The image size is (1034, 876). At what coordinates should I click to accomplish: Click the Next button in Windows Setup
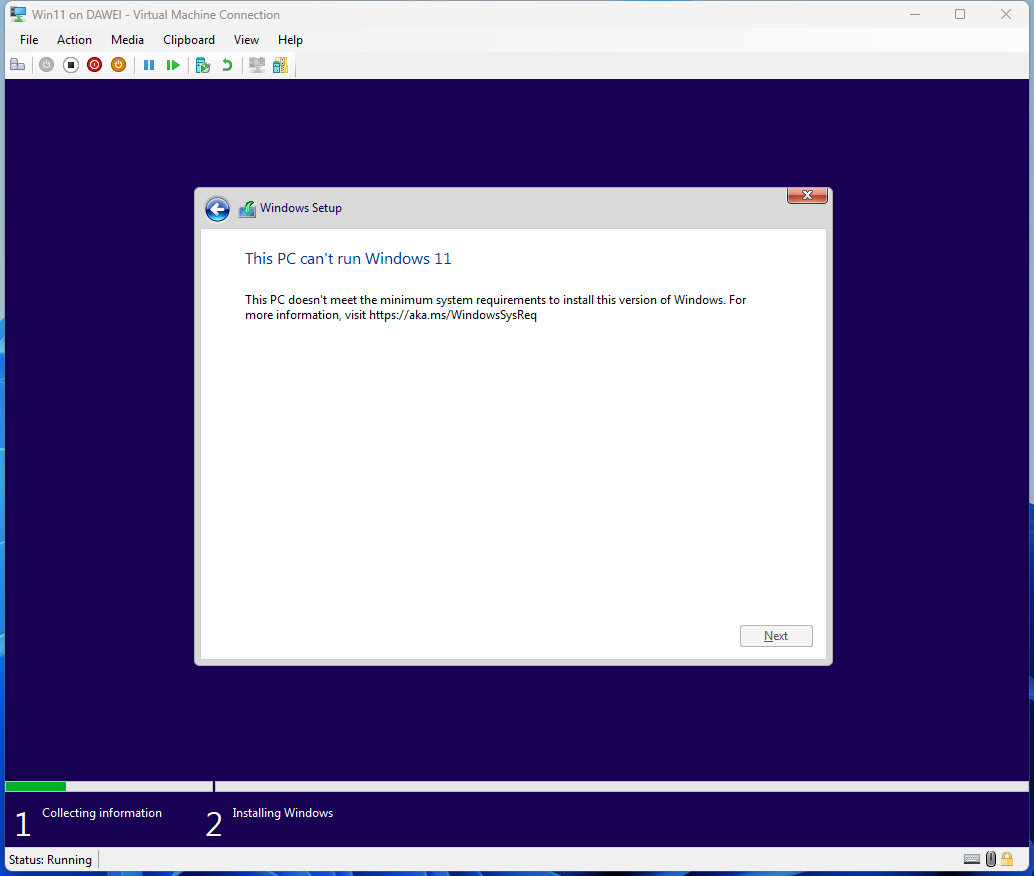pos(776,636)
